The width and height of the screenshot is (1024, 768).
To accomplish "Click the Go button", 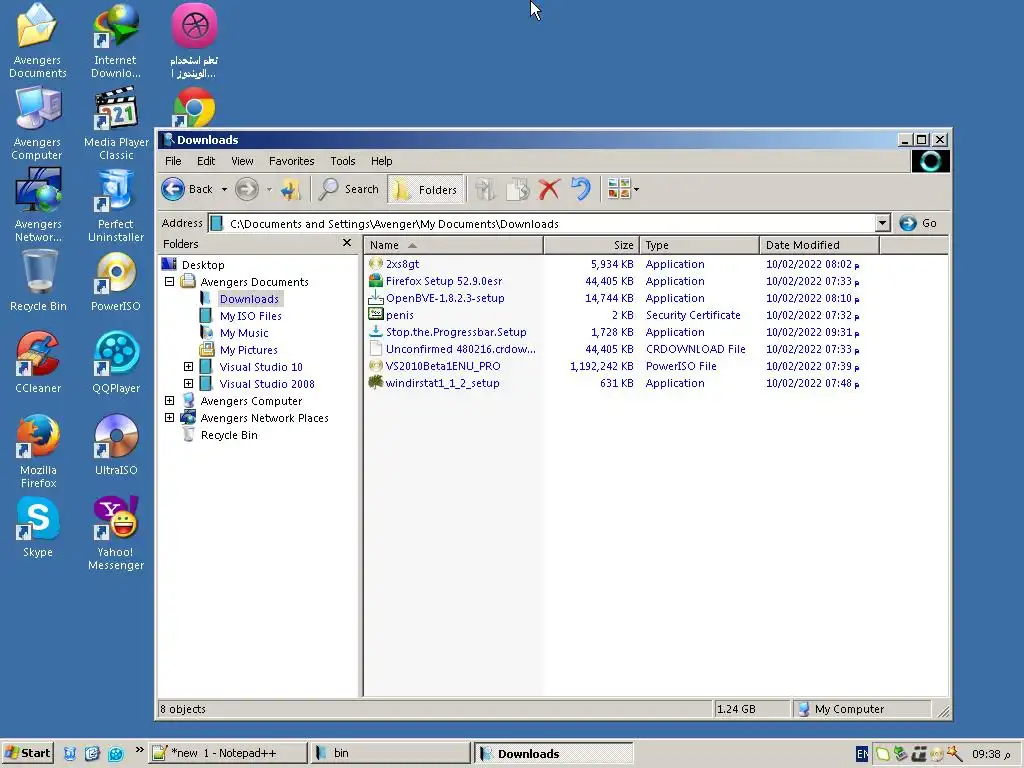I will [918, 223].
